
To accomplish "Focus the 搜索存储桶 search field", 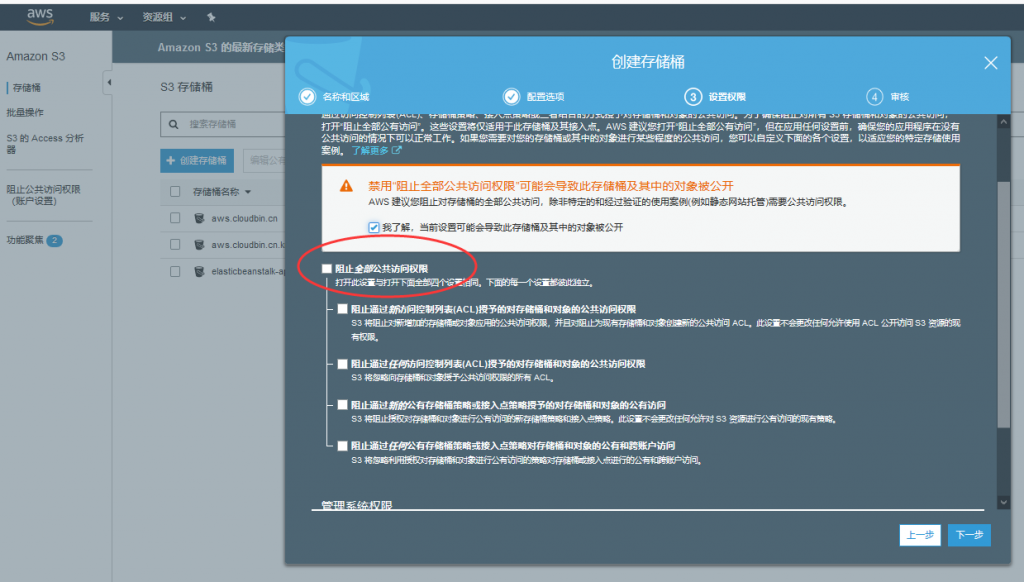I will (x=222, y=124).
